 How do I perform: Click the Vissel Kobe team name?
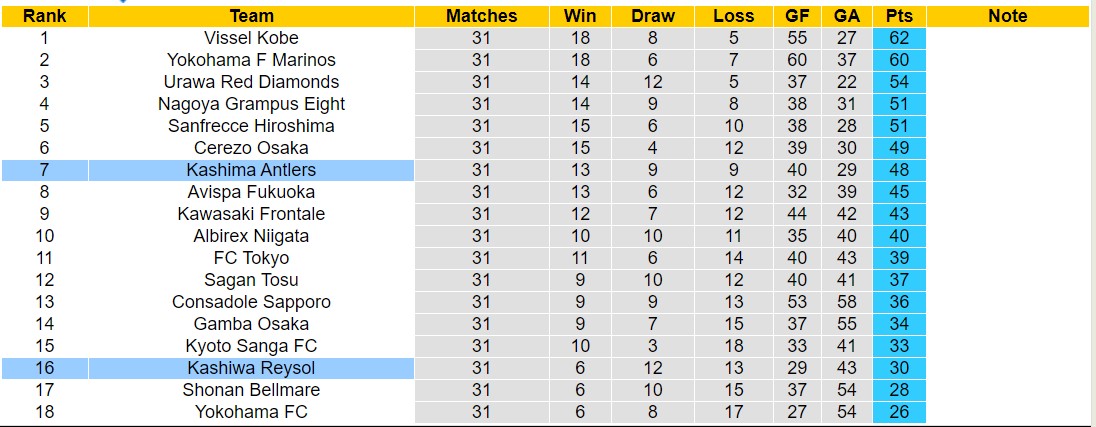pos(251,38)
